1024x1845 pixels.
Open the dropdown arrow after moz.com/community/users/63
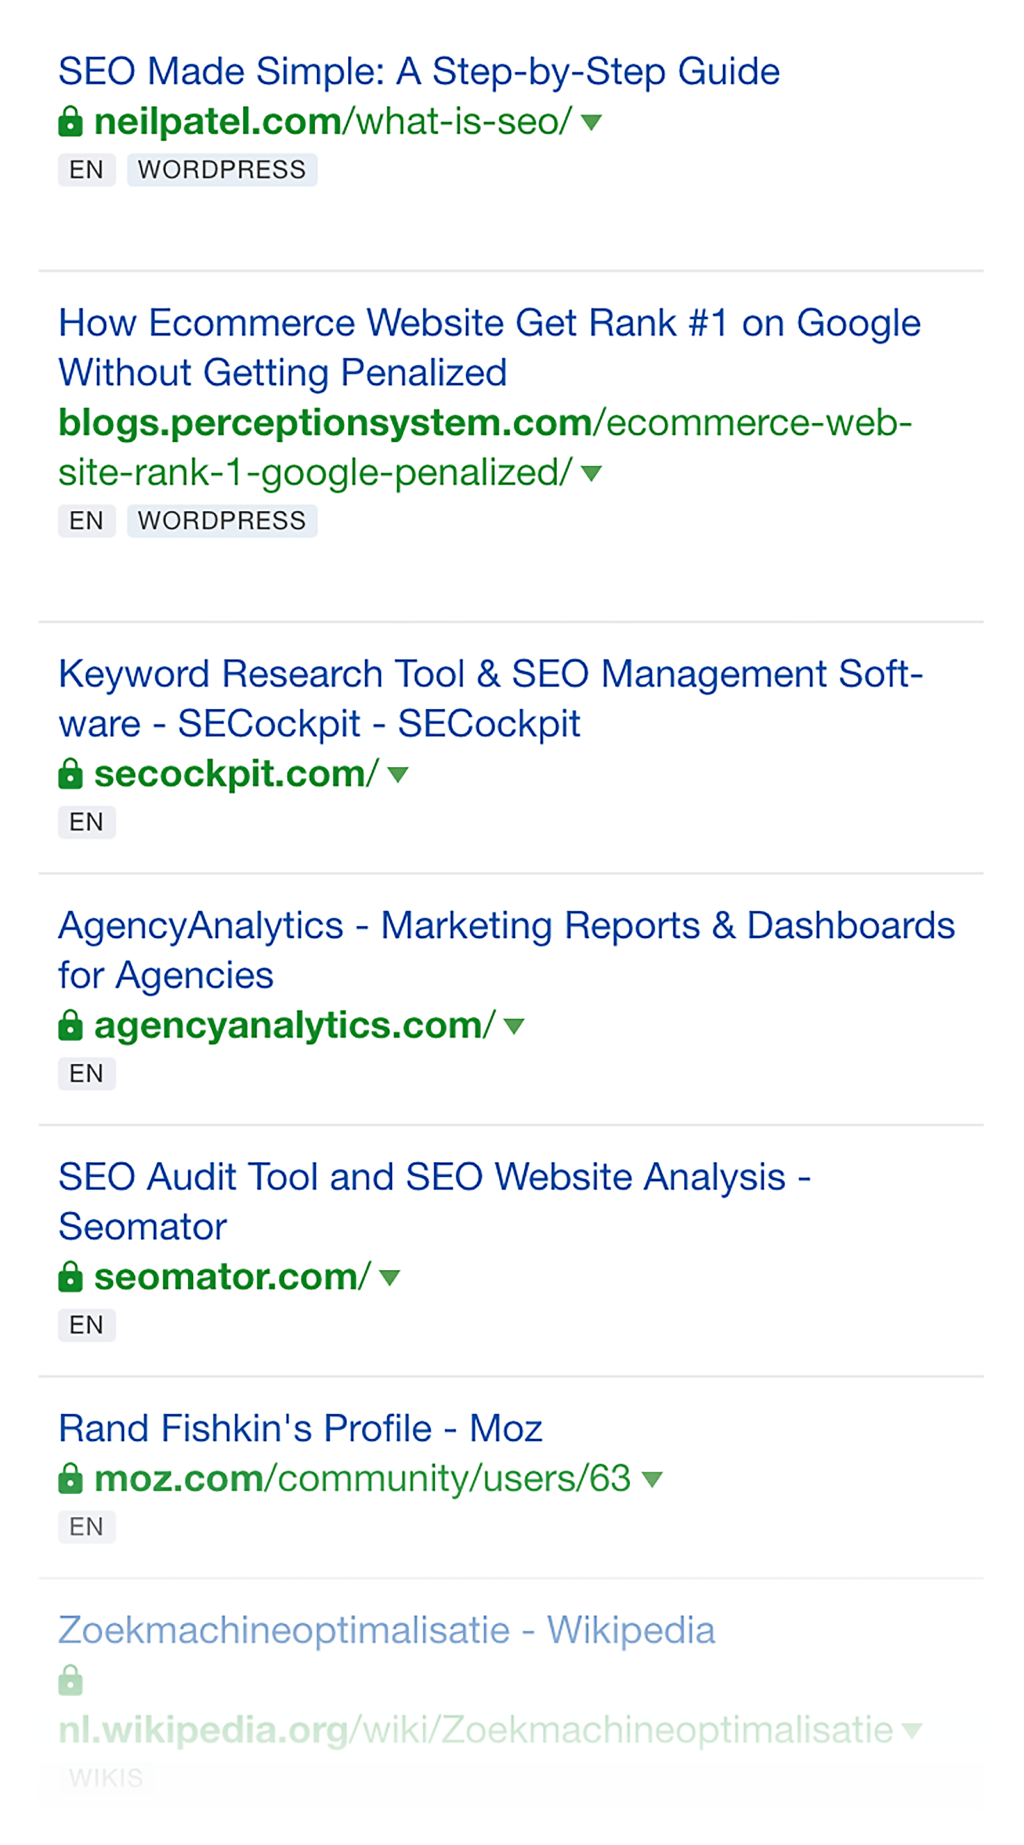coord(652,1480)
